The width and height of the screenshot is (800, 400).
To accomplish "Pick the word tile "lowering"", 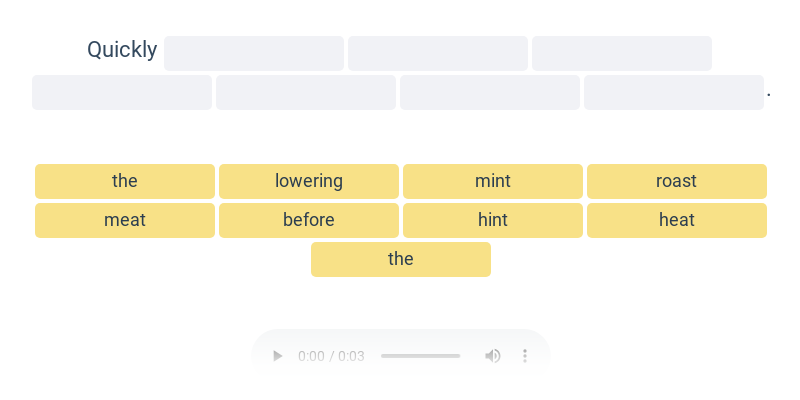I will [309, 181].
